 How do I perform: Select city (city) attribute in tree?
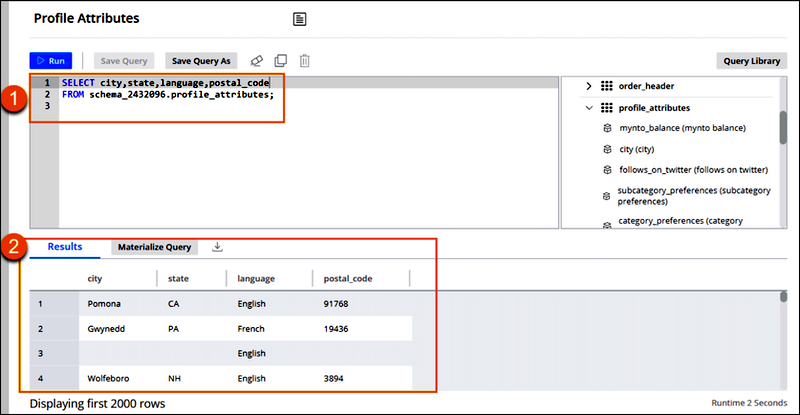point(636,149)
